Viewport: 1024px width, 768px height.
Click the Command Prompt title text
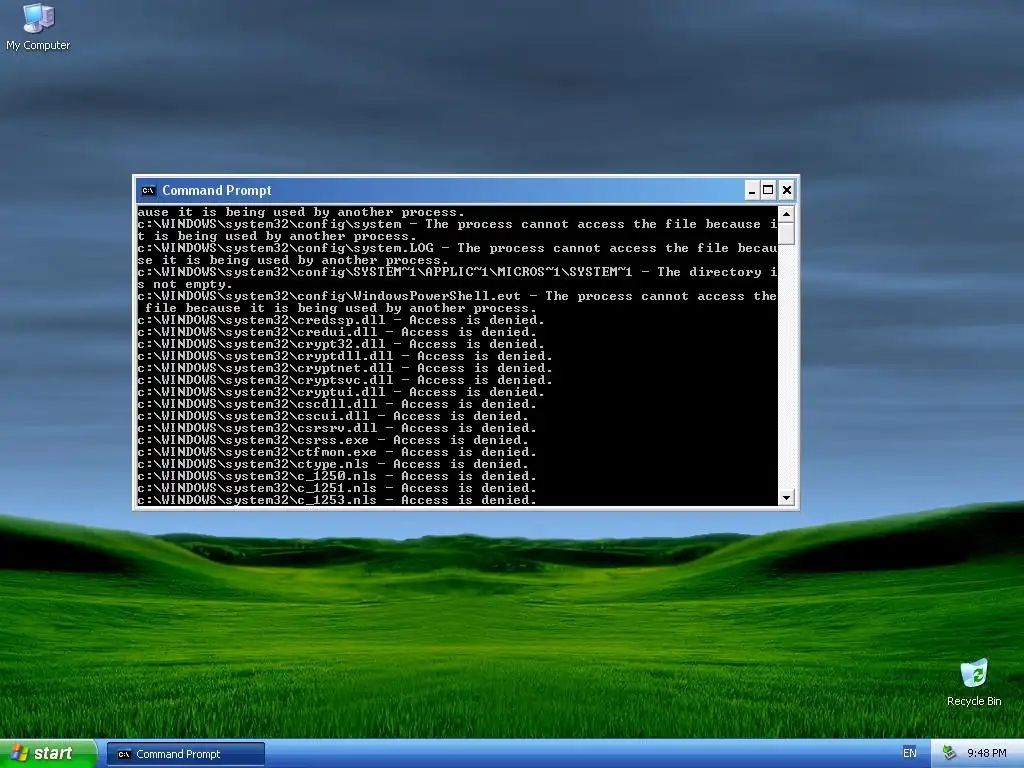click(217, 191)
